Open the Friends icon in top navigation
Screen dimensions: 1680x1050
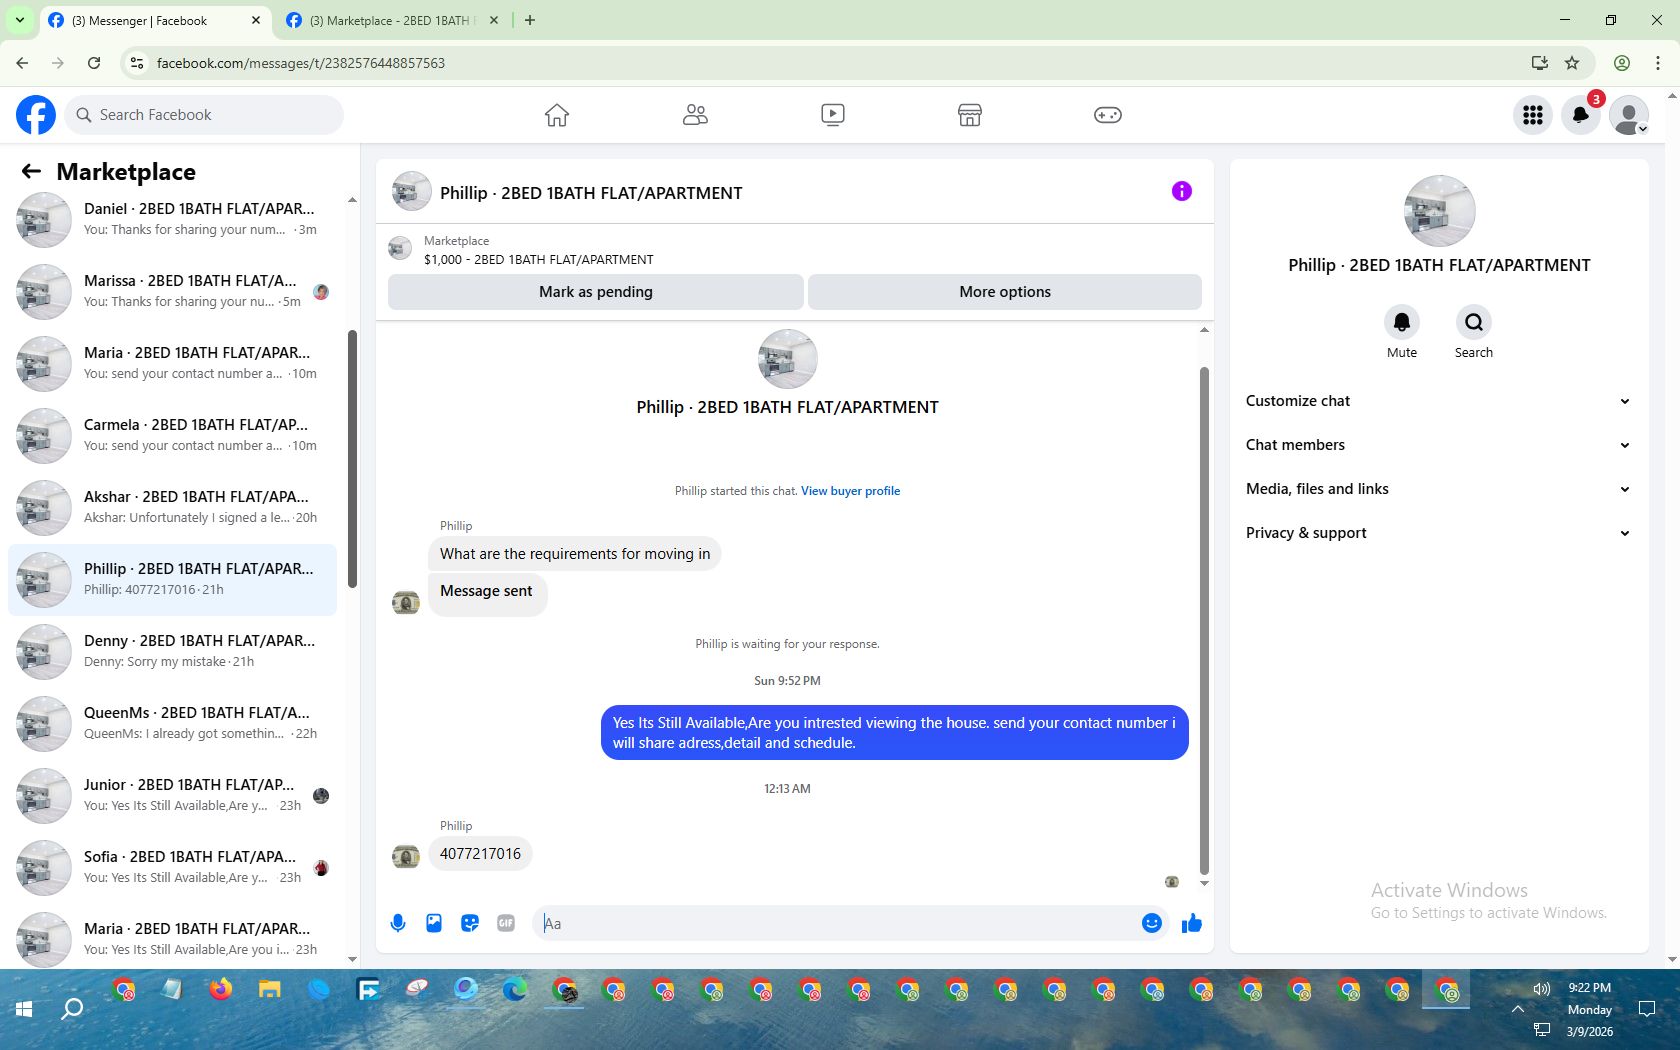pos(695,115)
